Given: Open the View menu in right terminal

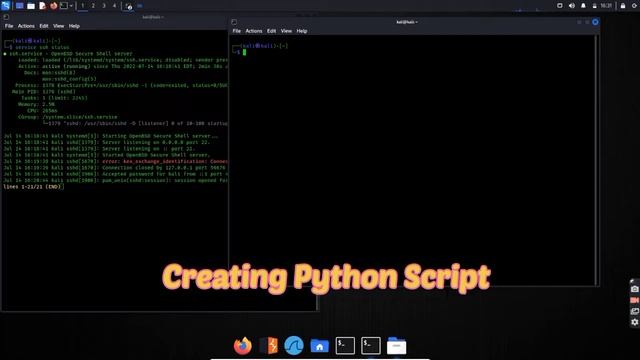Looking at the screenshot, I should coord(286,31).
